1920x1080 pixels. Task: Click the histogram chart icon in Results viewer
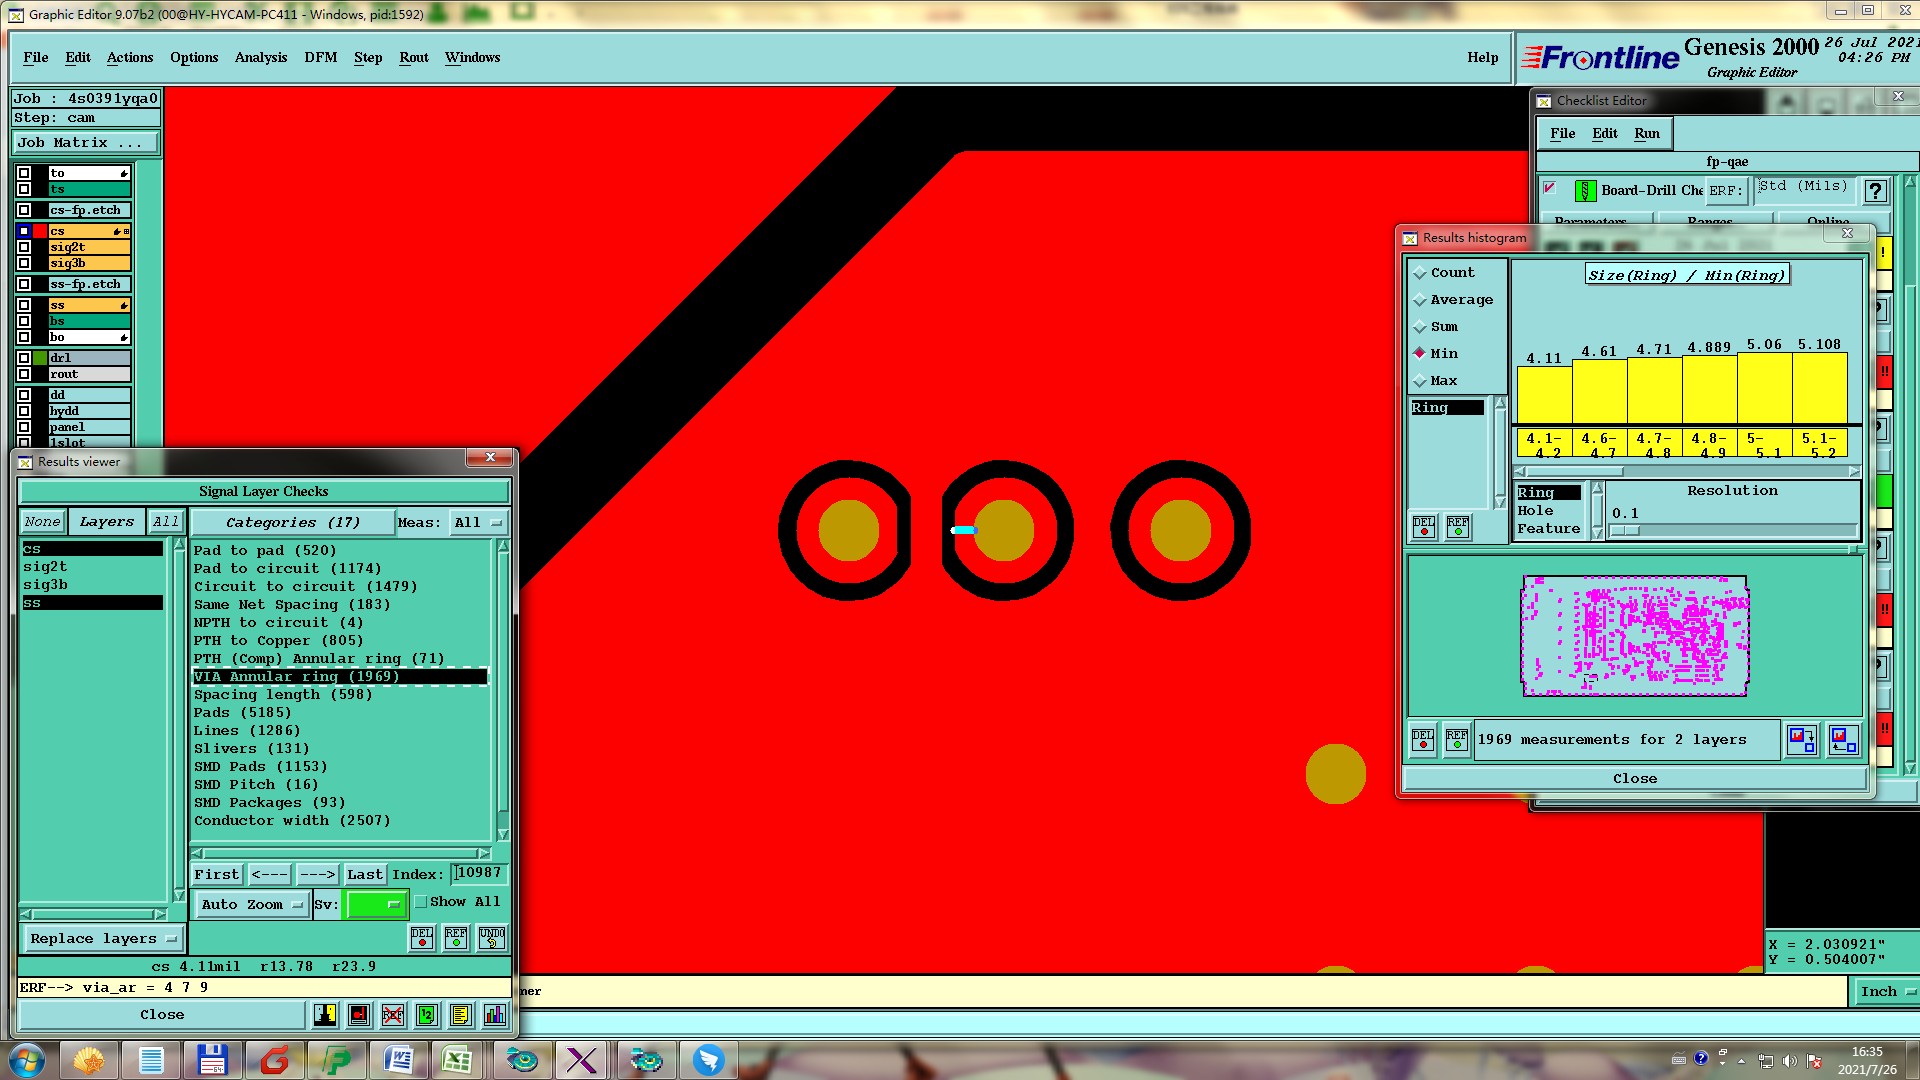pyautogui.click(x=495, y=1015)
